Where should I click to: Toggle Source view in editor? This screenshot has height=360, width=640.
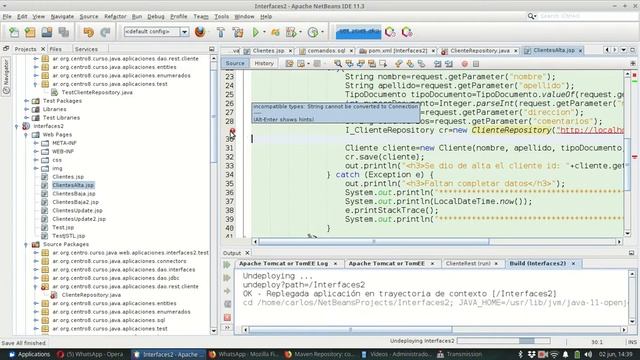235,63
